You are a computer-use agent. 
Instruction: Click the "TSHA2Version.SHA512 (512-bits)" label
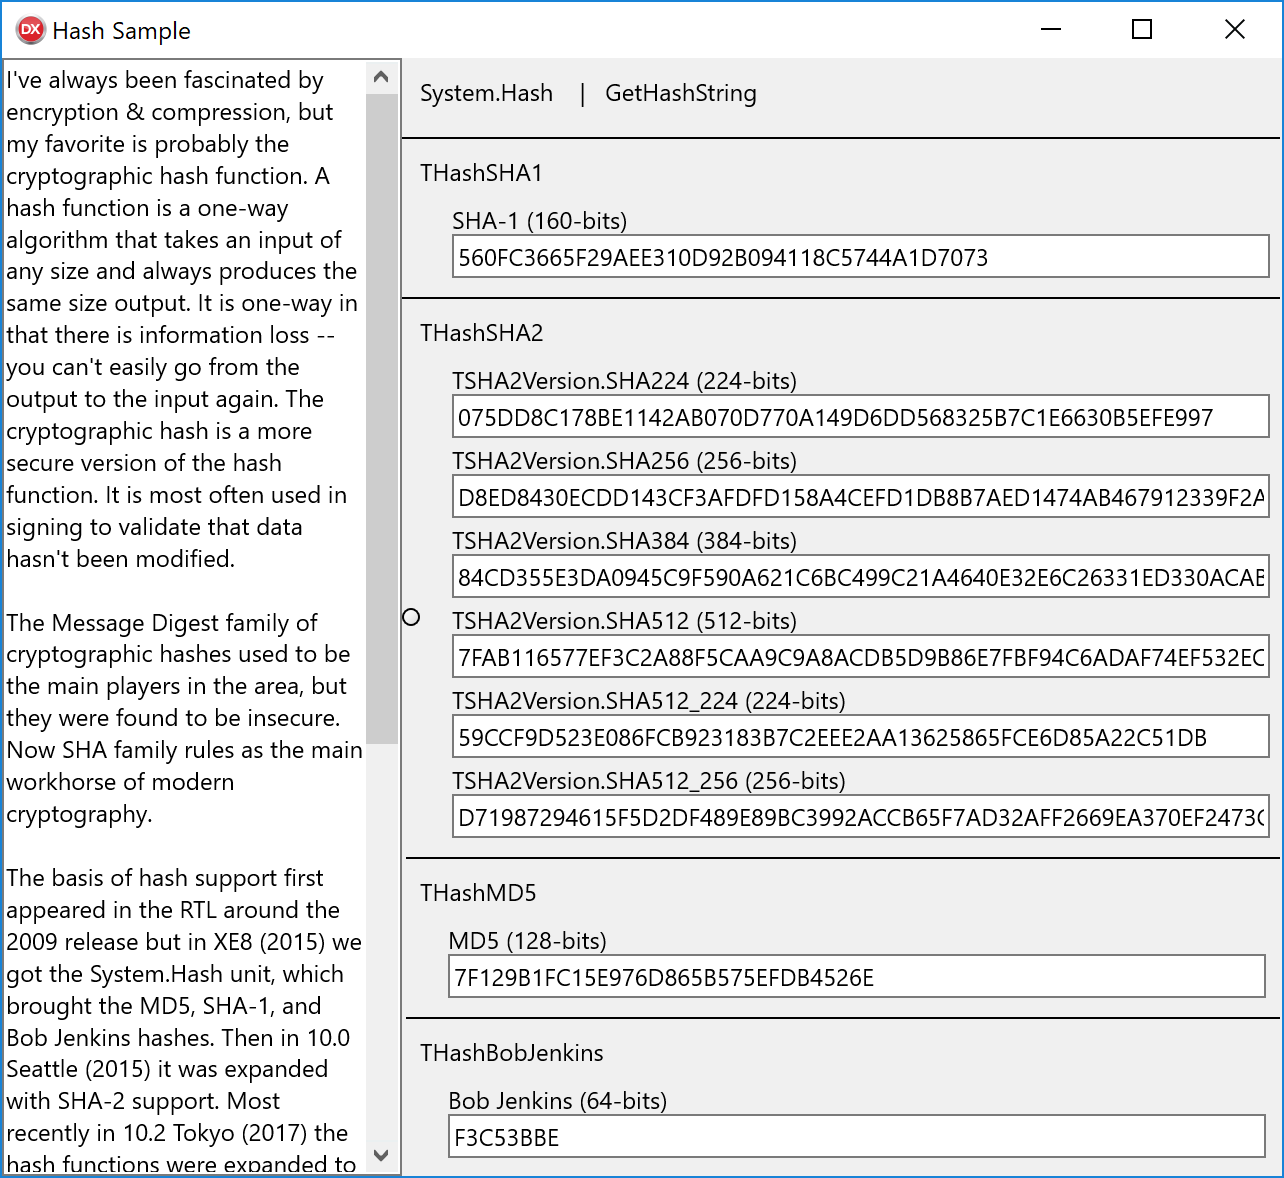pos(624,621)
